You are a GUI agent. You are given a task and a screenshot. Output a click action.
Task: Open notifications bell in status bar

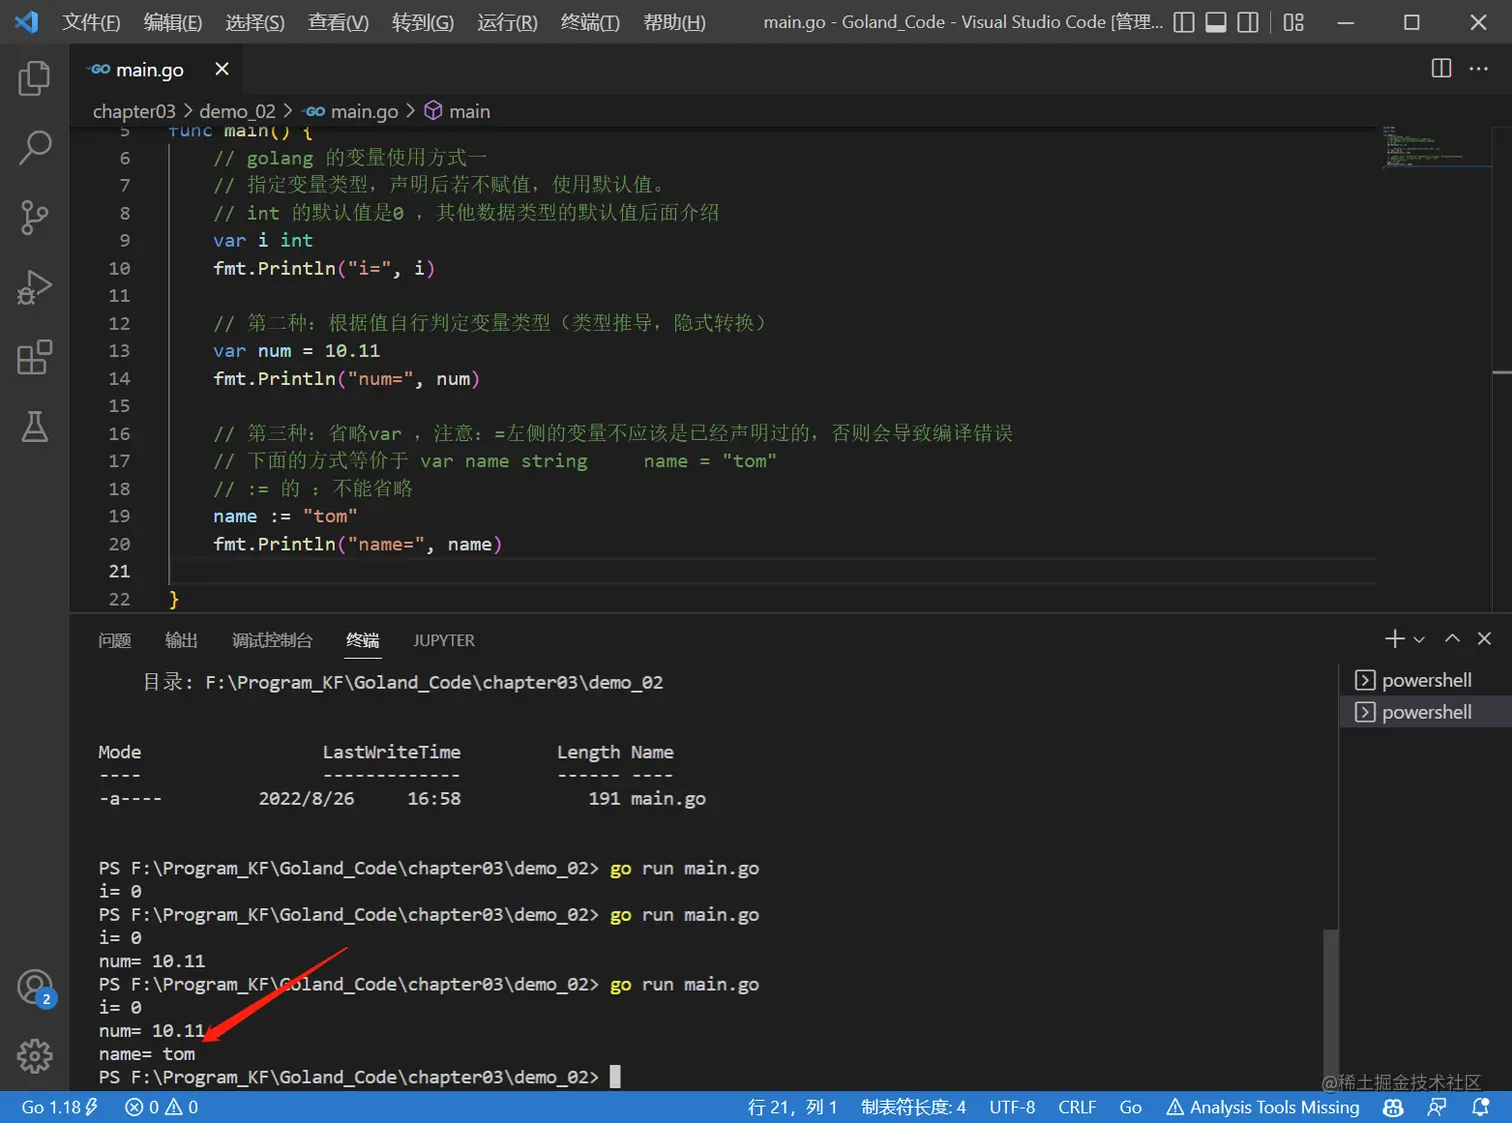point(1481,1107)
